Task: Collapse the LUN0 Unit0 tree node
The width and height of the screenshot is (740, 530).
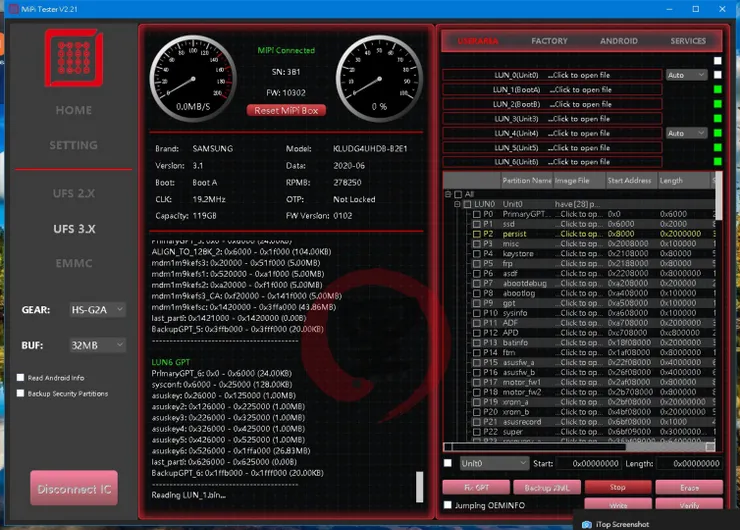Action: pyautogui.click(x=457, y=204)
